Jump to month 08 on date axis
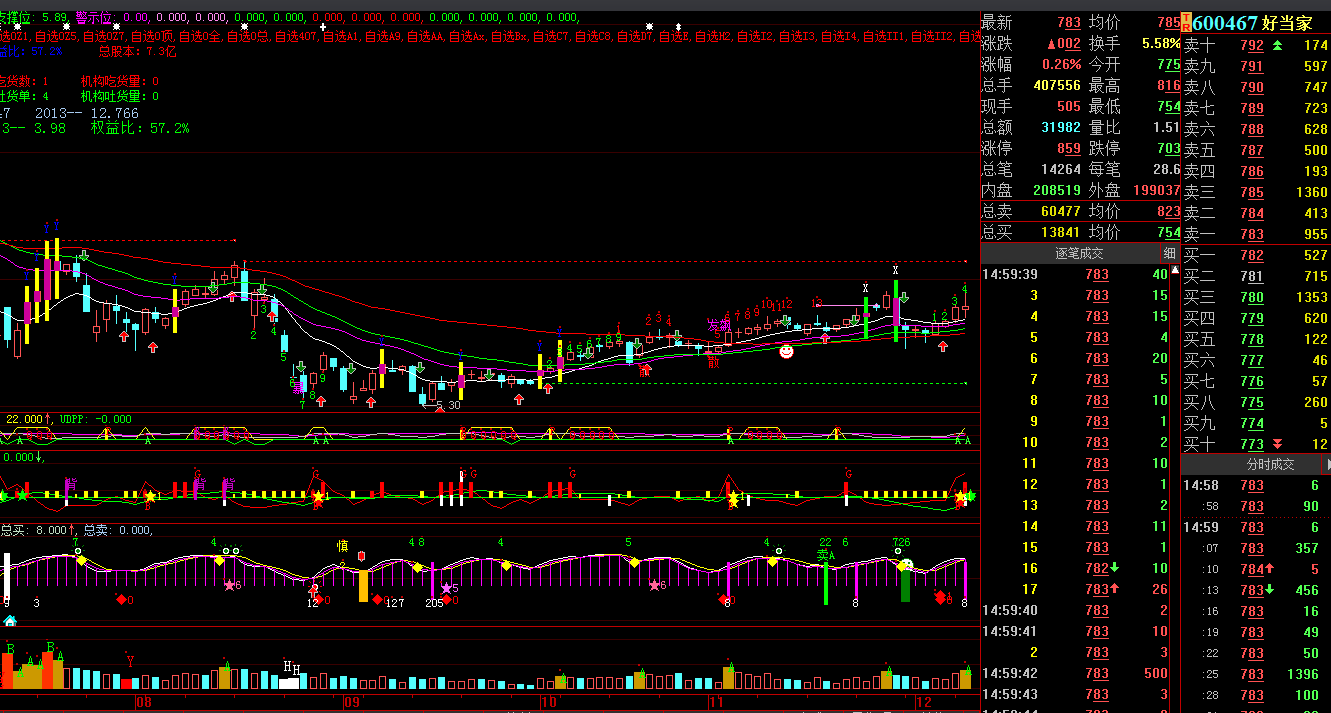The image size is (1331, 713). [x=144, y=703]
